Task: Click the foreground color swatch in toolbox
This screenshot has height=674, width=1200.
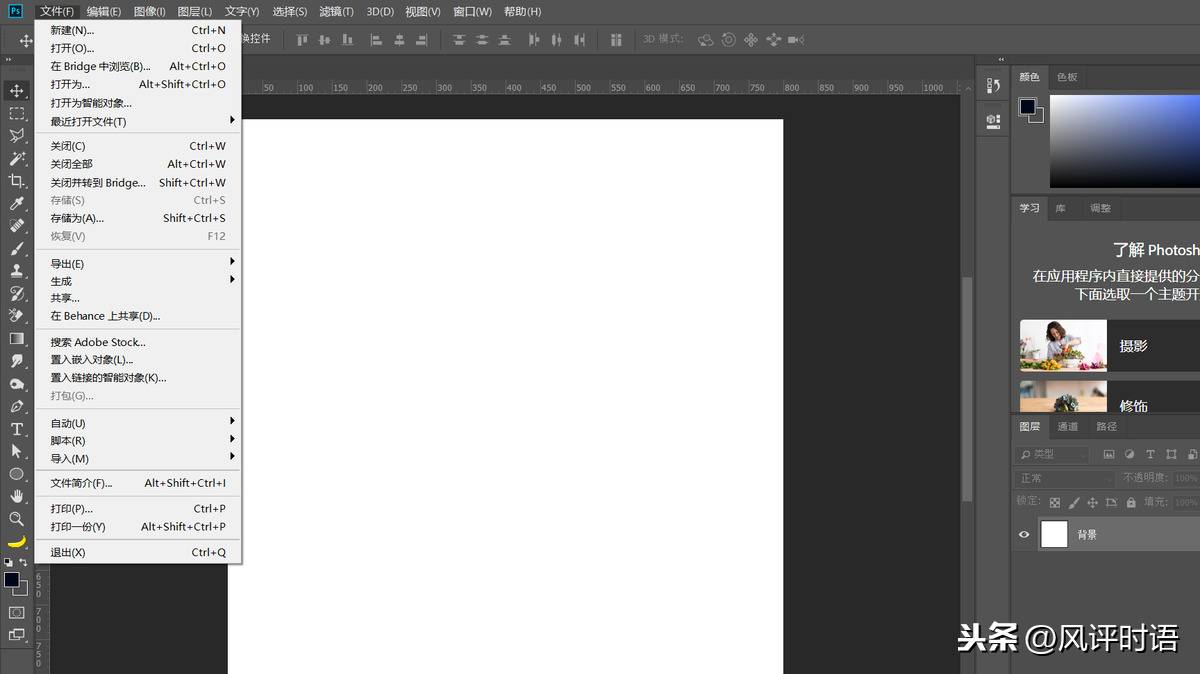Action: click(x=11, y=580)
